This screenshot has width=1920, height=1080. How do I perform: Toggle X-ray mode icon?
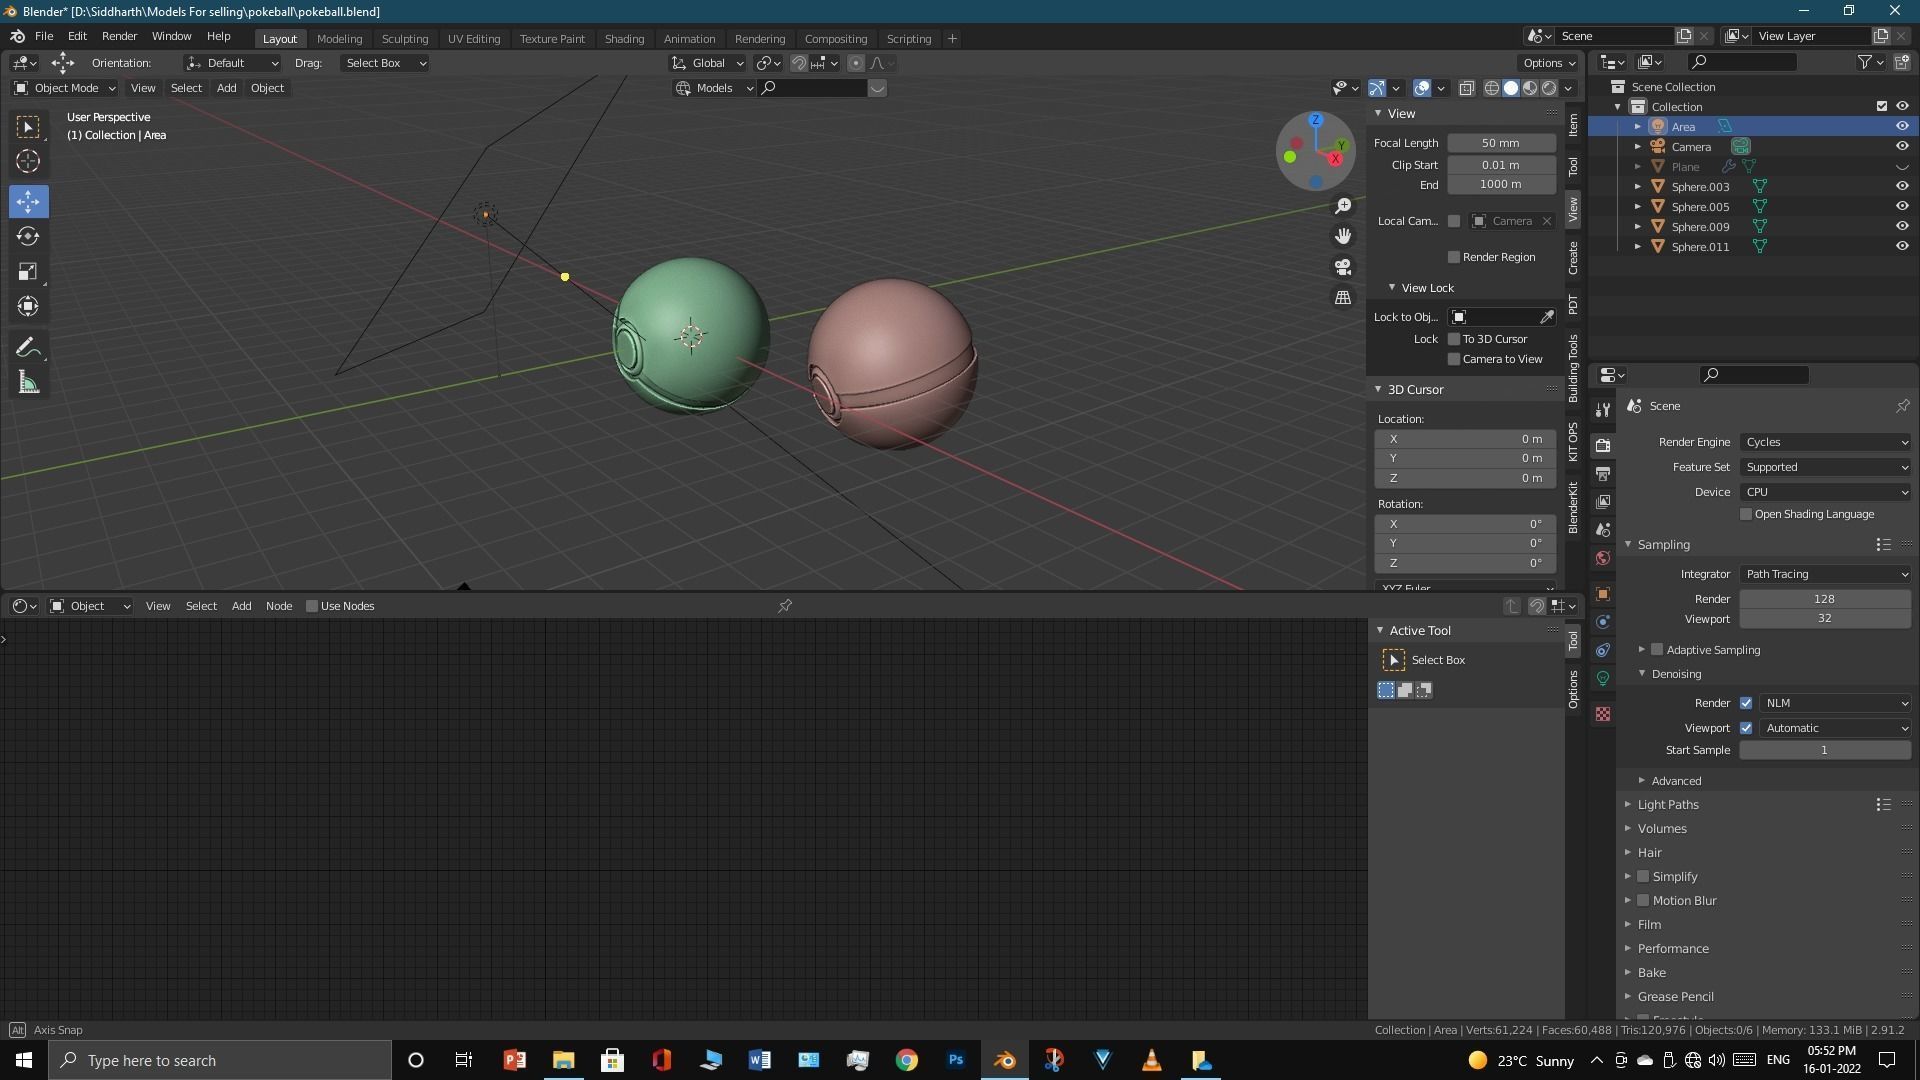coord(1466,88)
